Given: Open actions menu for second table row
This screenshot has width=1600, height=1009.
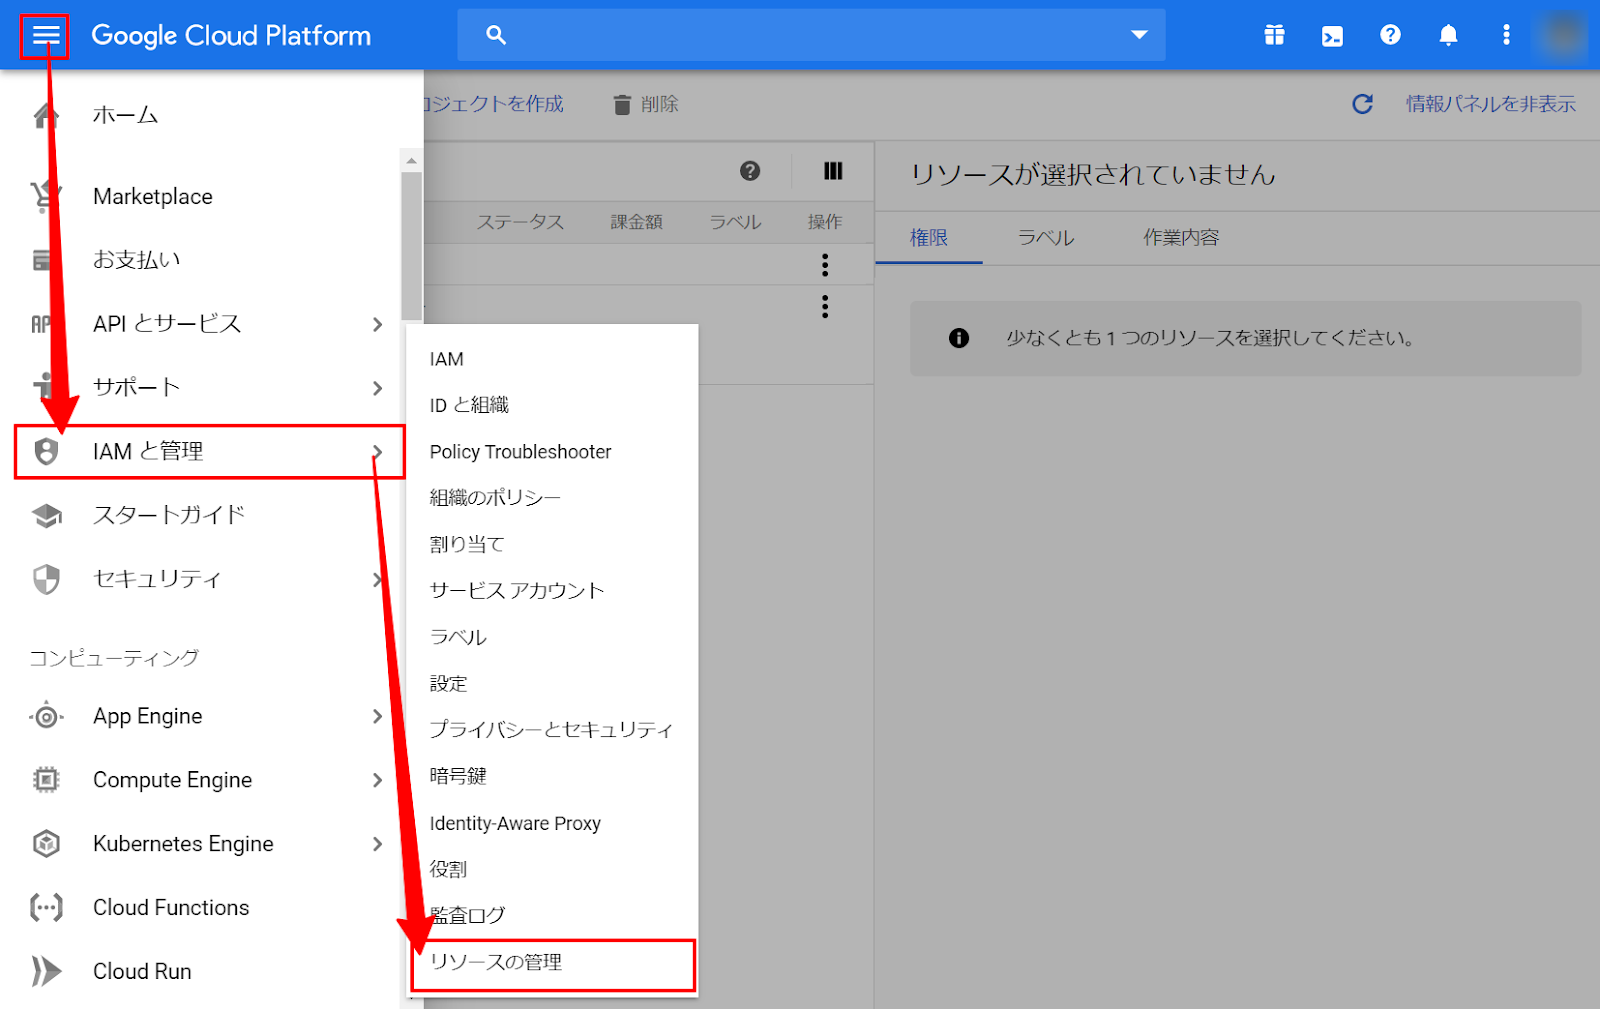Looking at the screenshot, I should (x=825, y=306).
